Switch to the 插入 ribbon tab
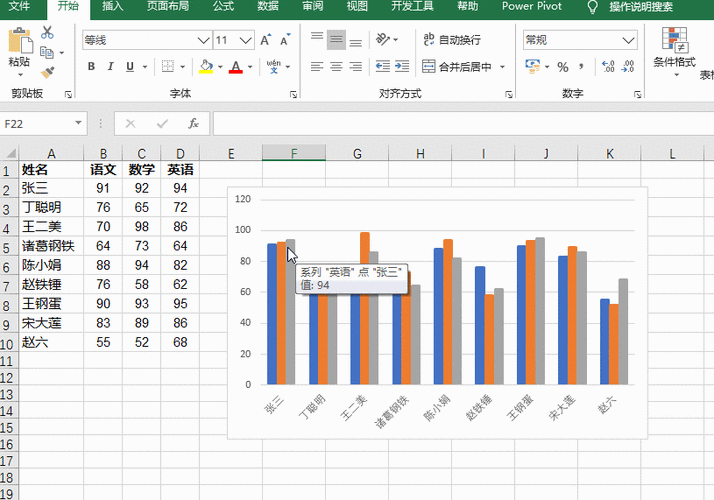Image resolution: width=714 pixels, height=500 pixels. click(x=112, y=6)
